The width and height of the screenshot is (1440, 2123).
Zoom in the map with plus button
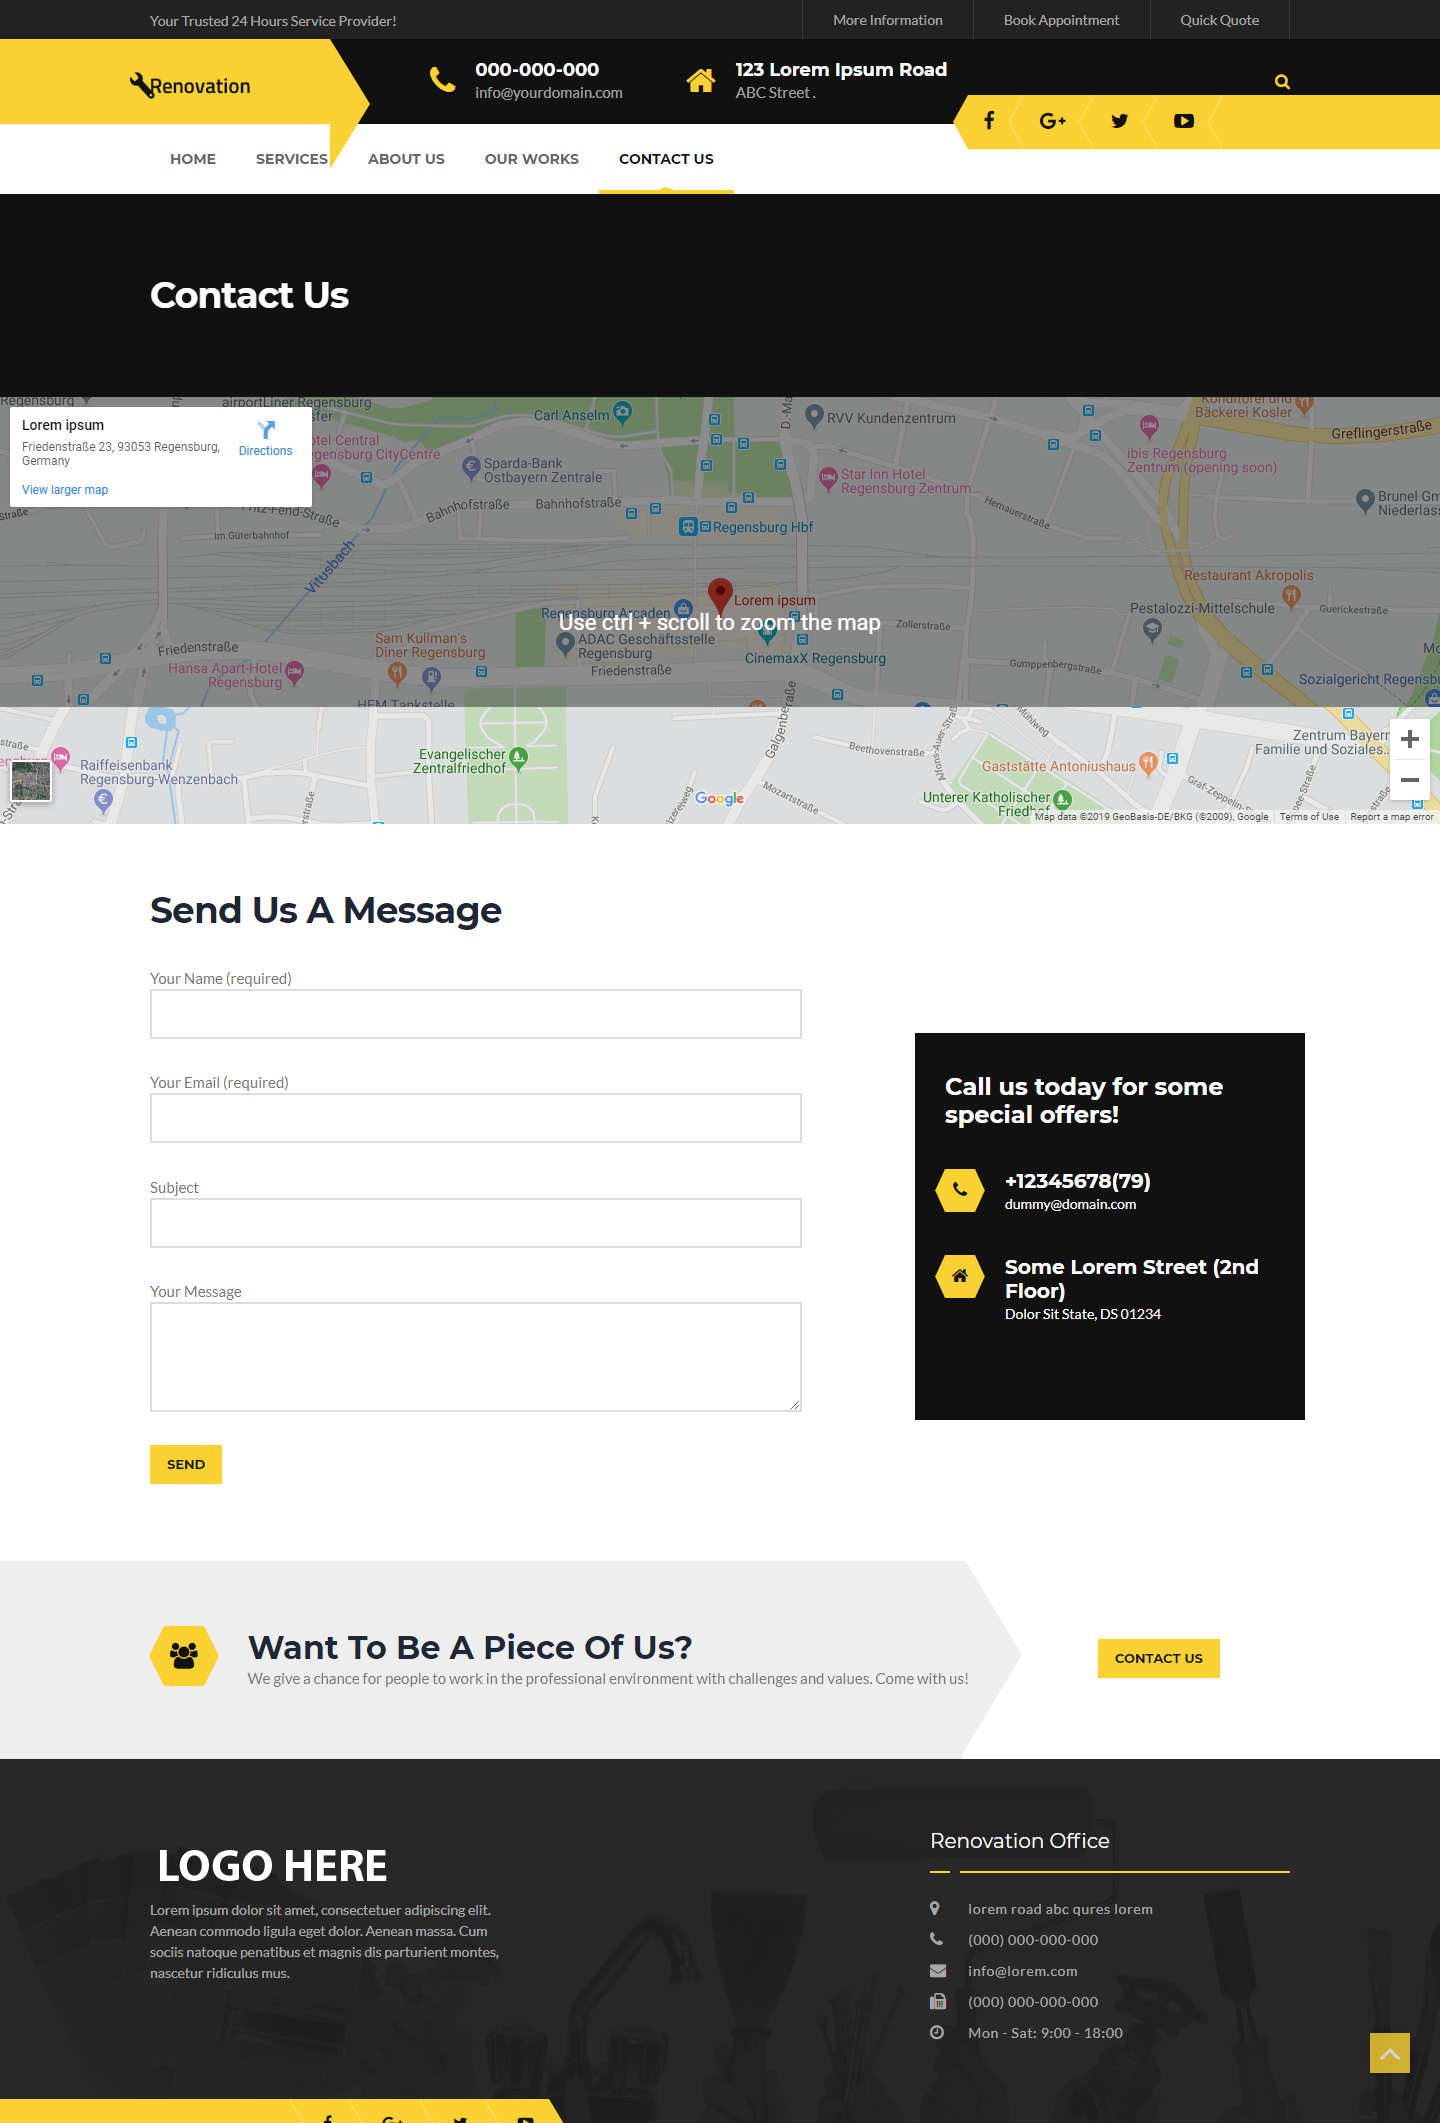[1410, 739]
